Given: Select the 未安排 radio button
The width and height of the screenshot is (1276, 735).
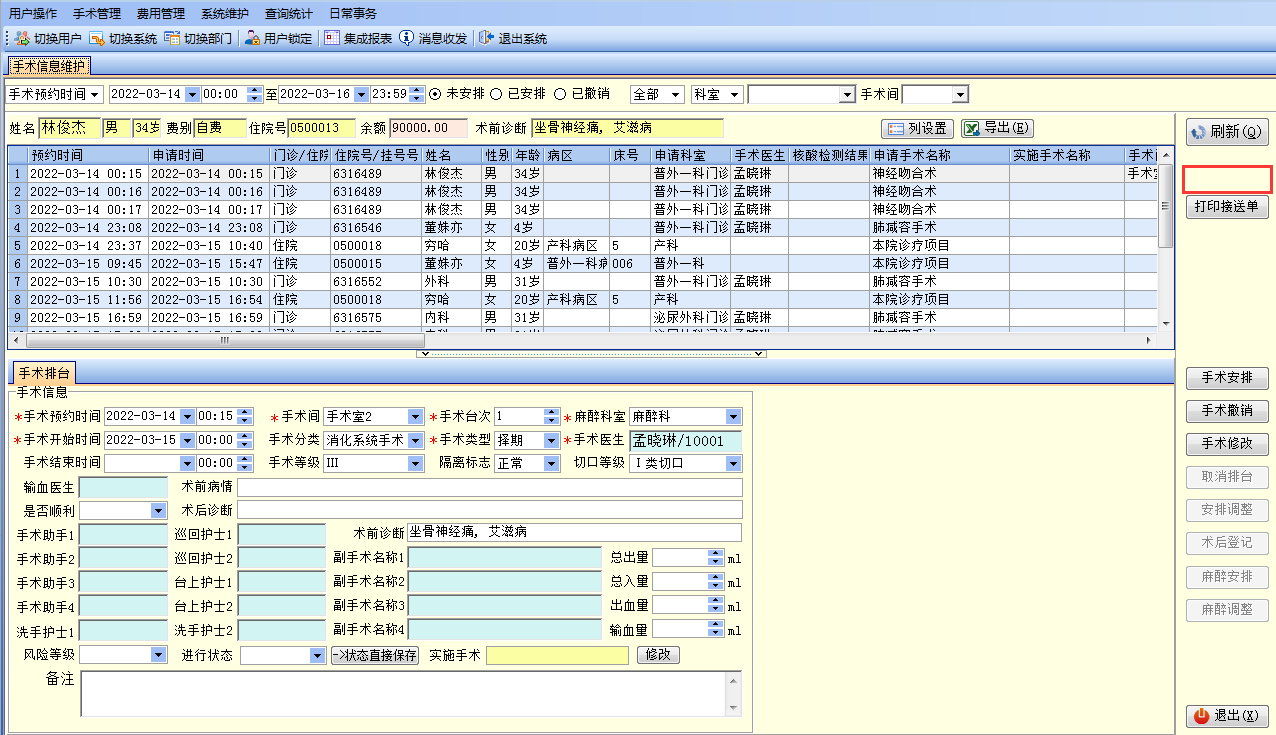Looking at the screenshot, I should coord(435,94).
